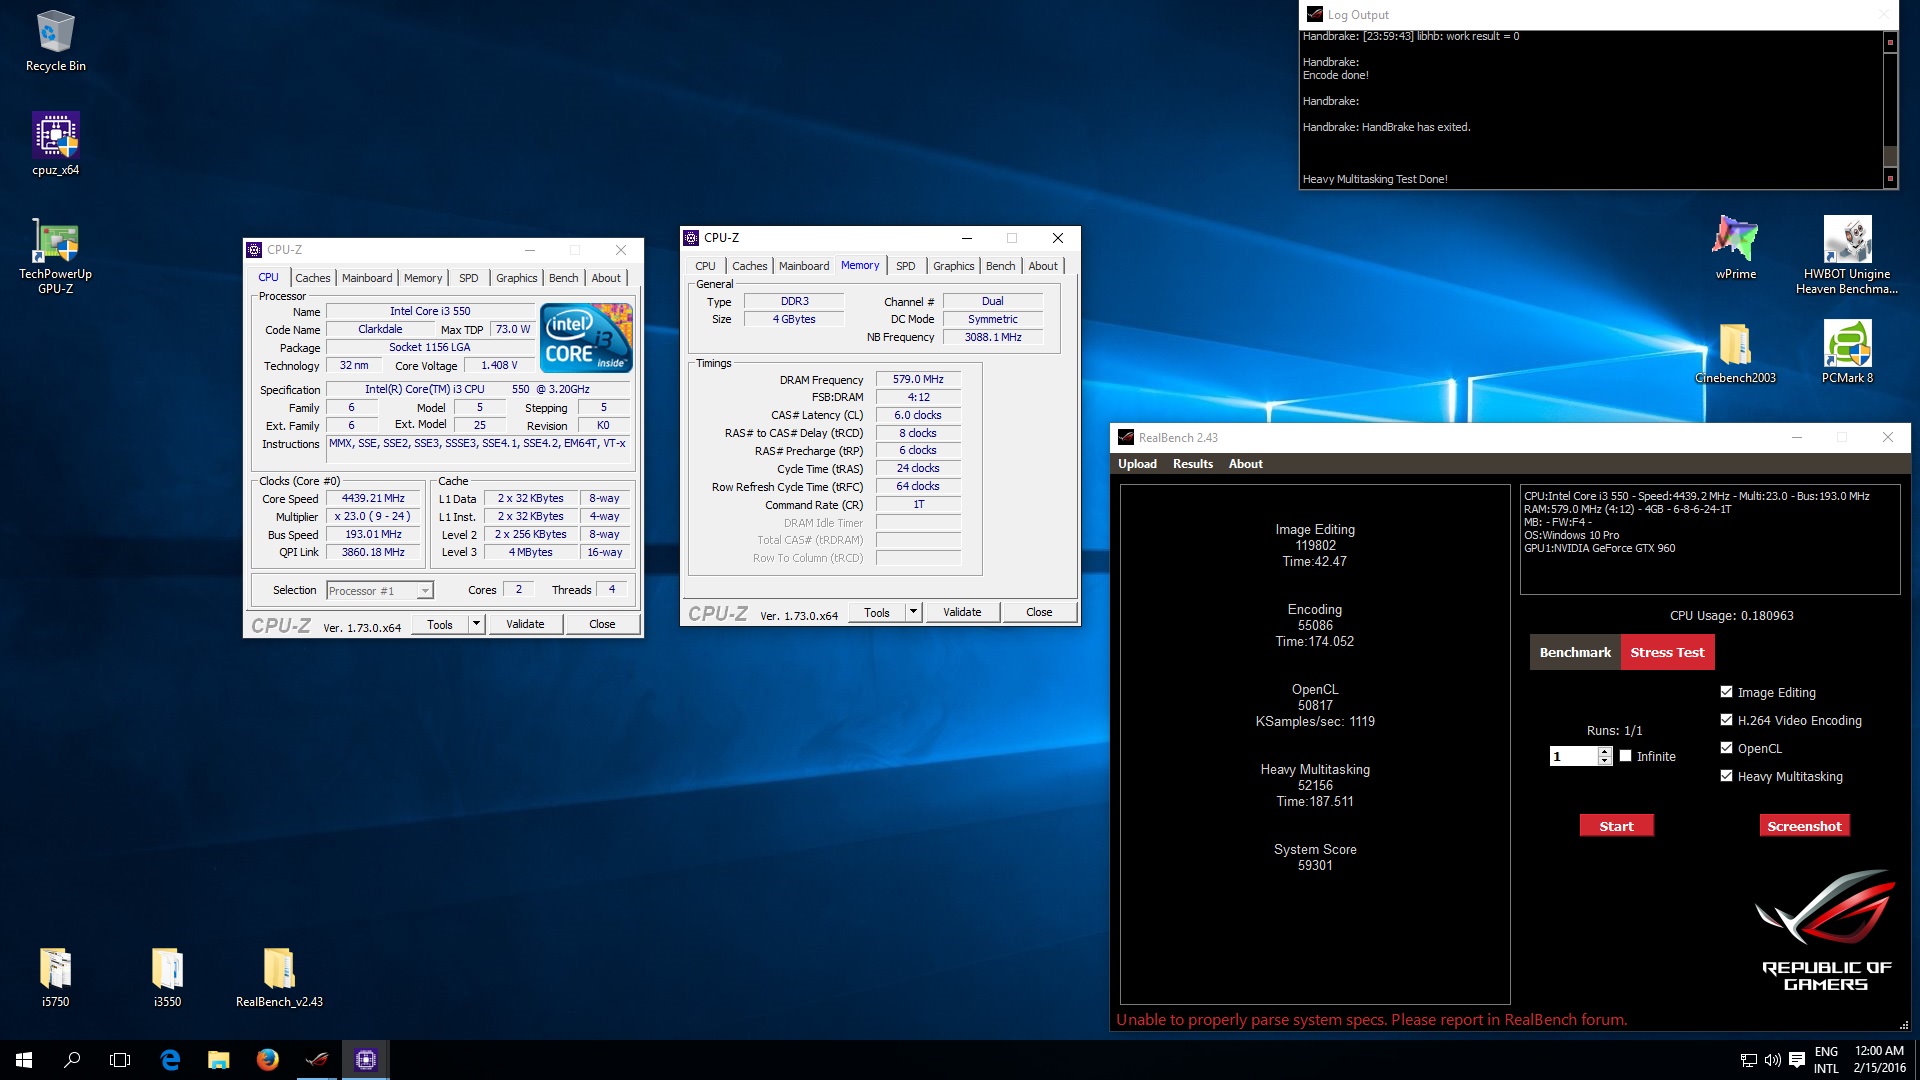Click the Log Output scrollbar
This screenshot has width=1920, height=1080.
click(x=1890, y=110)
